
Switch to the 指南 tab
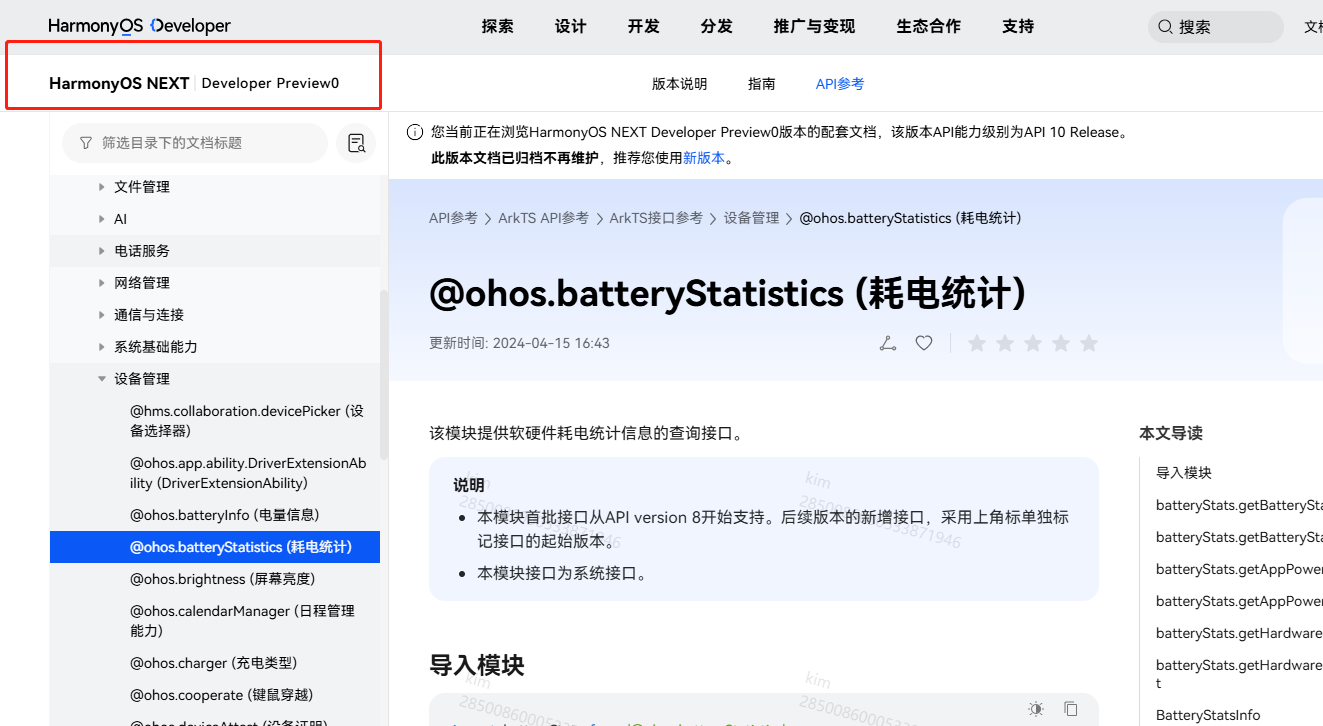coord(761,84)
